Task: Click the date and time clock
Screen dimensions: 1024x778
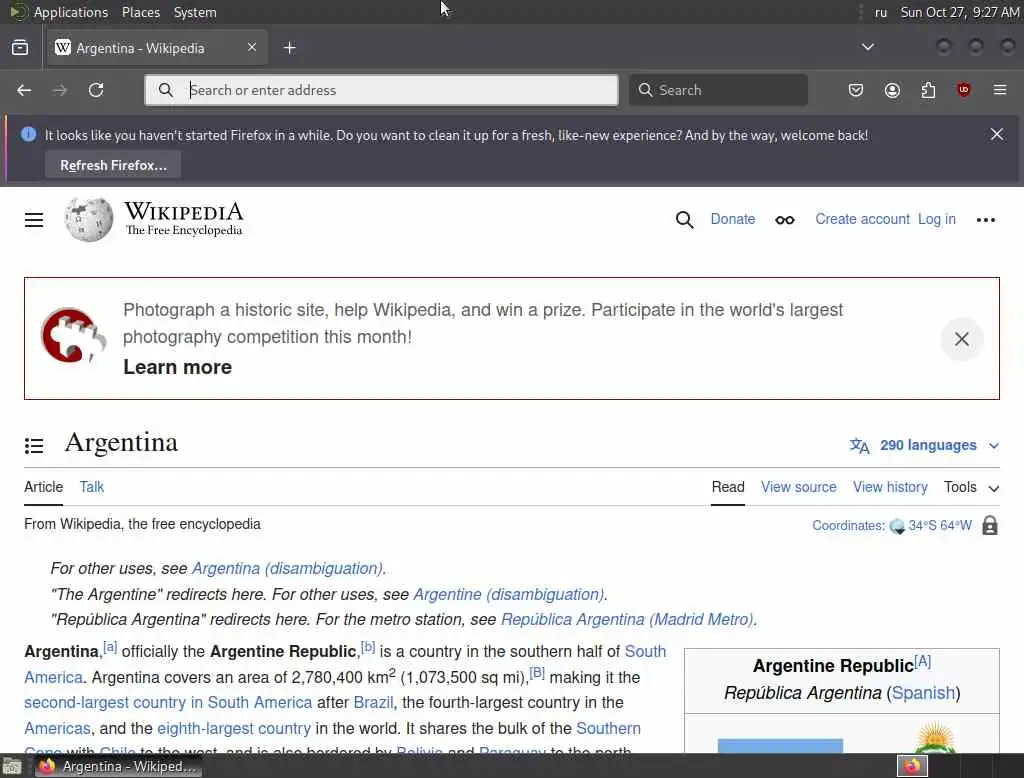Action: (959, 12)
